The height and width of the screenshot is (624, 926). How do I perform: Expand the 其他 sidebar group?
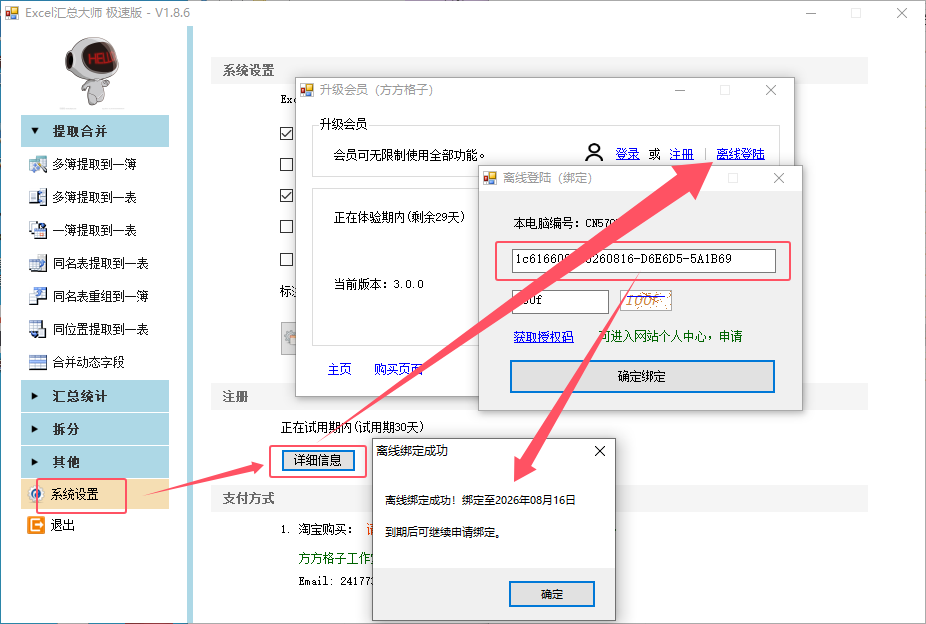click(94, 462)
